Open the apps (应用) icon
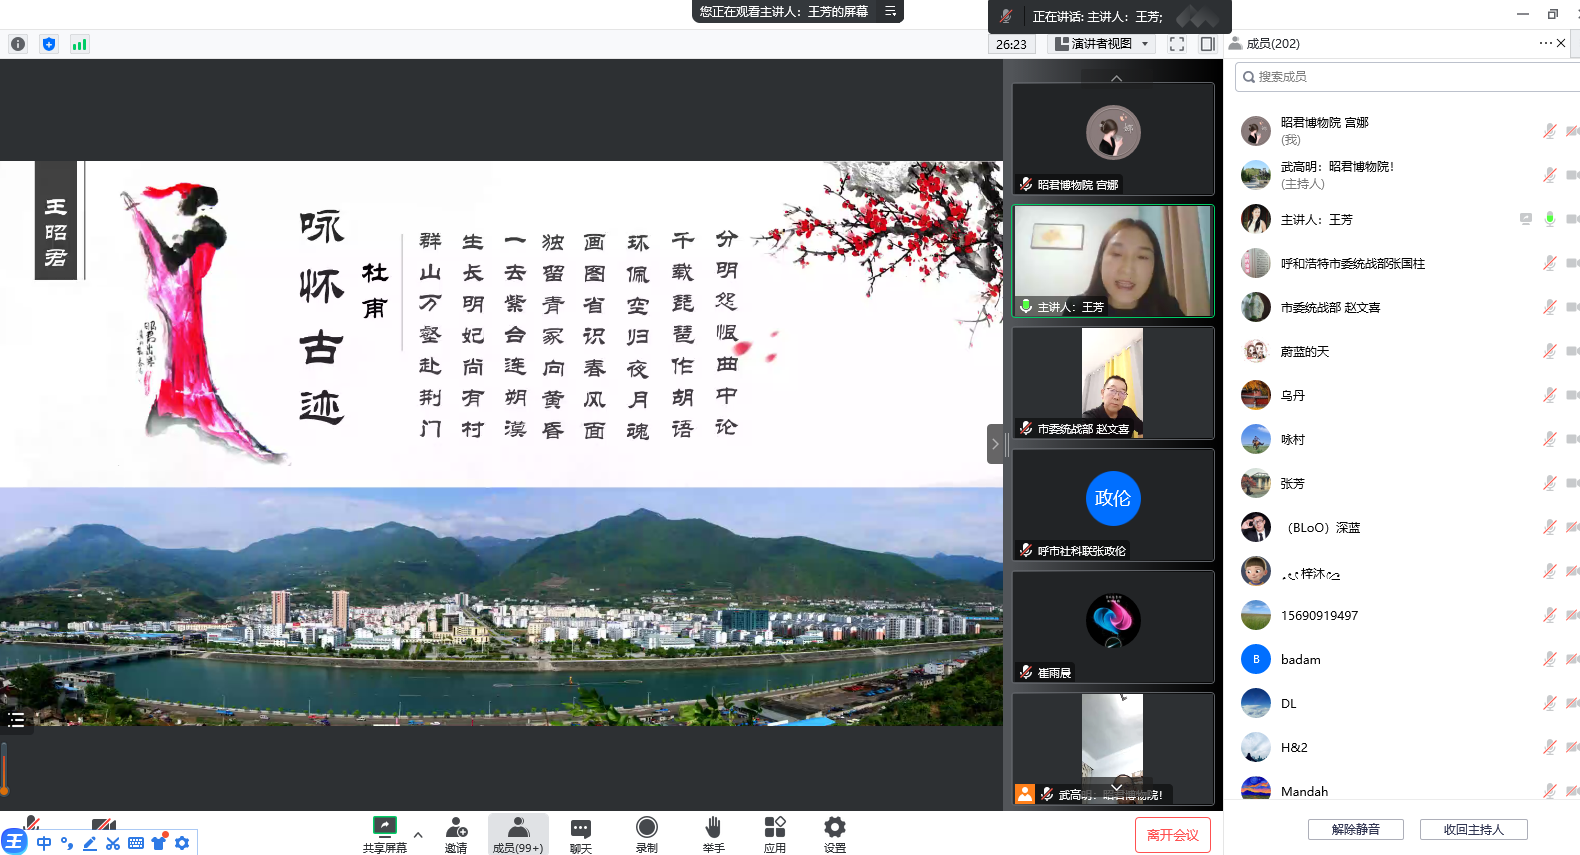This screenshot has height=855, width=1580. (775, 834)
